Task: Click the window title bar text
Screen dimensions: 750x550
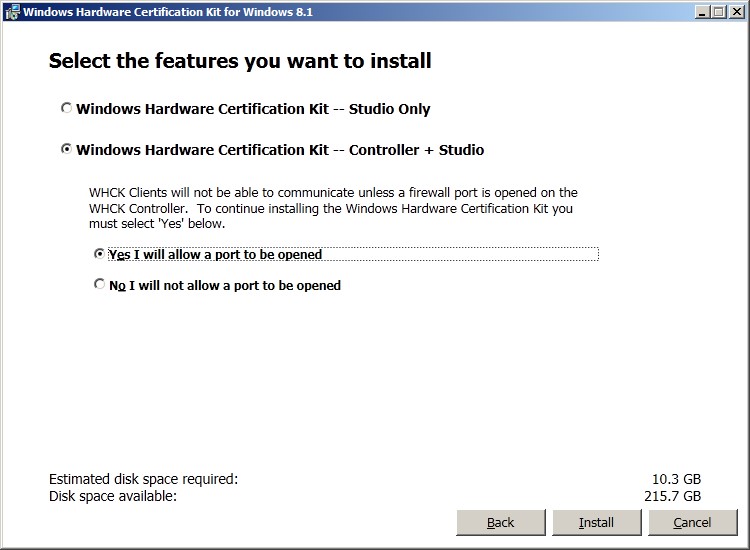Action: click(x=168, y=12)
